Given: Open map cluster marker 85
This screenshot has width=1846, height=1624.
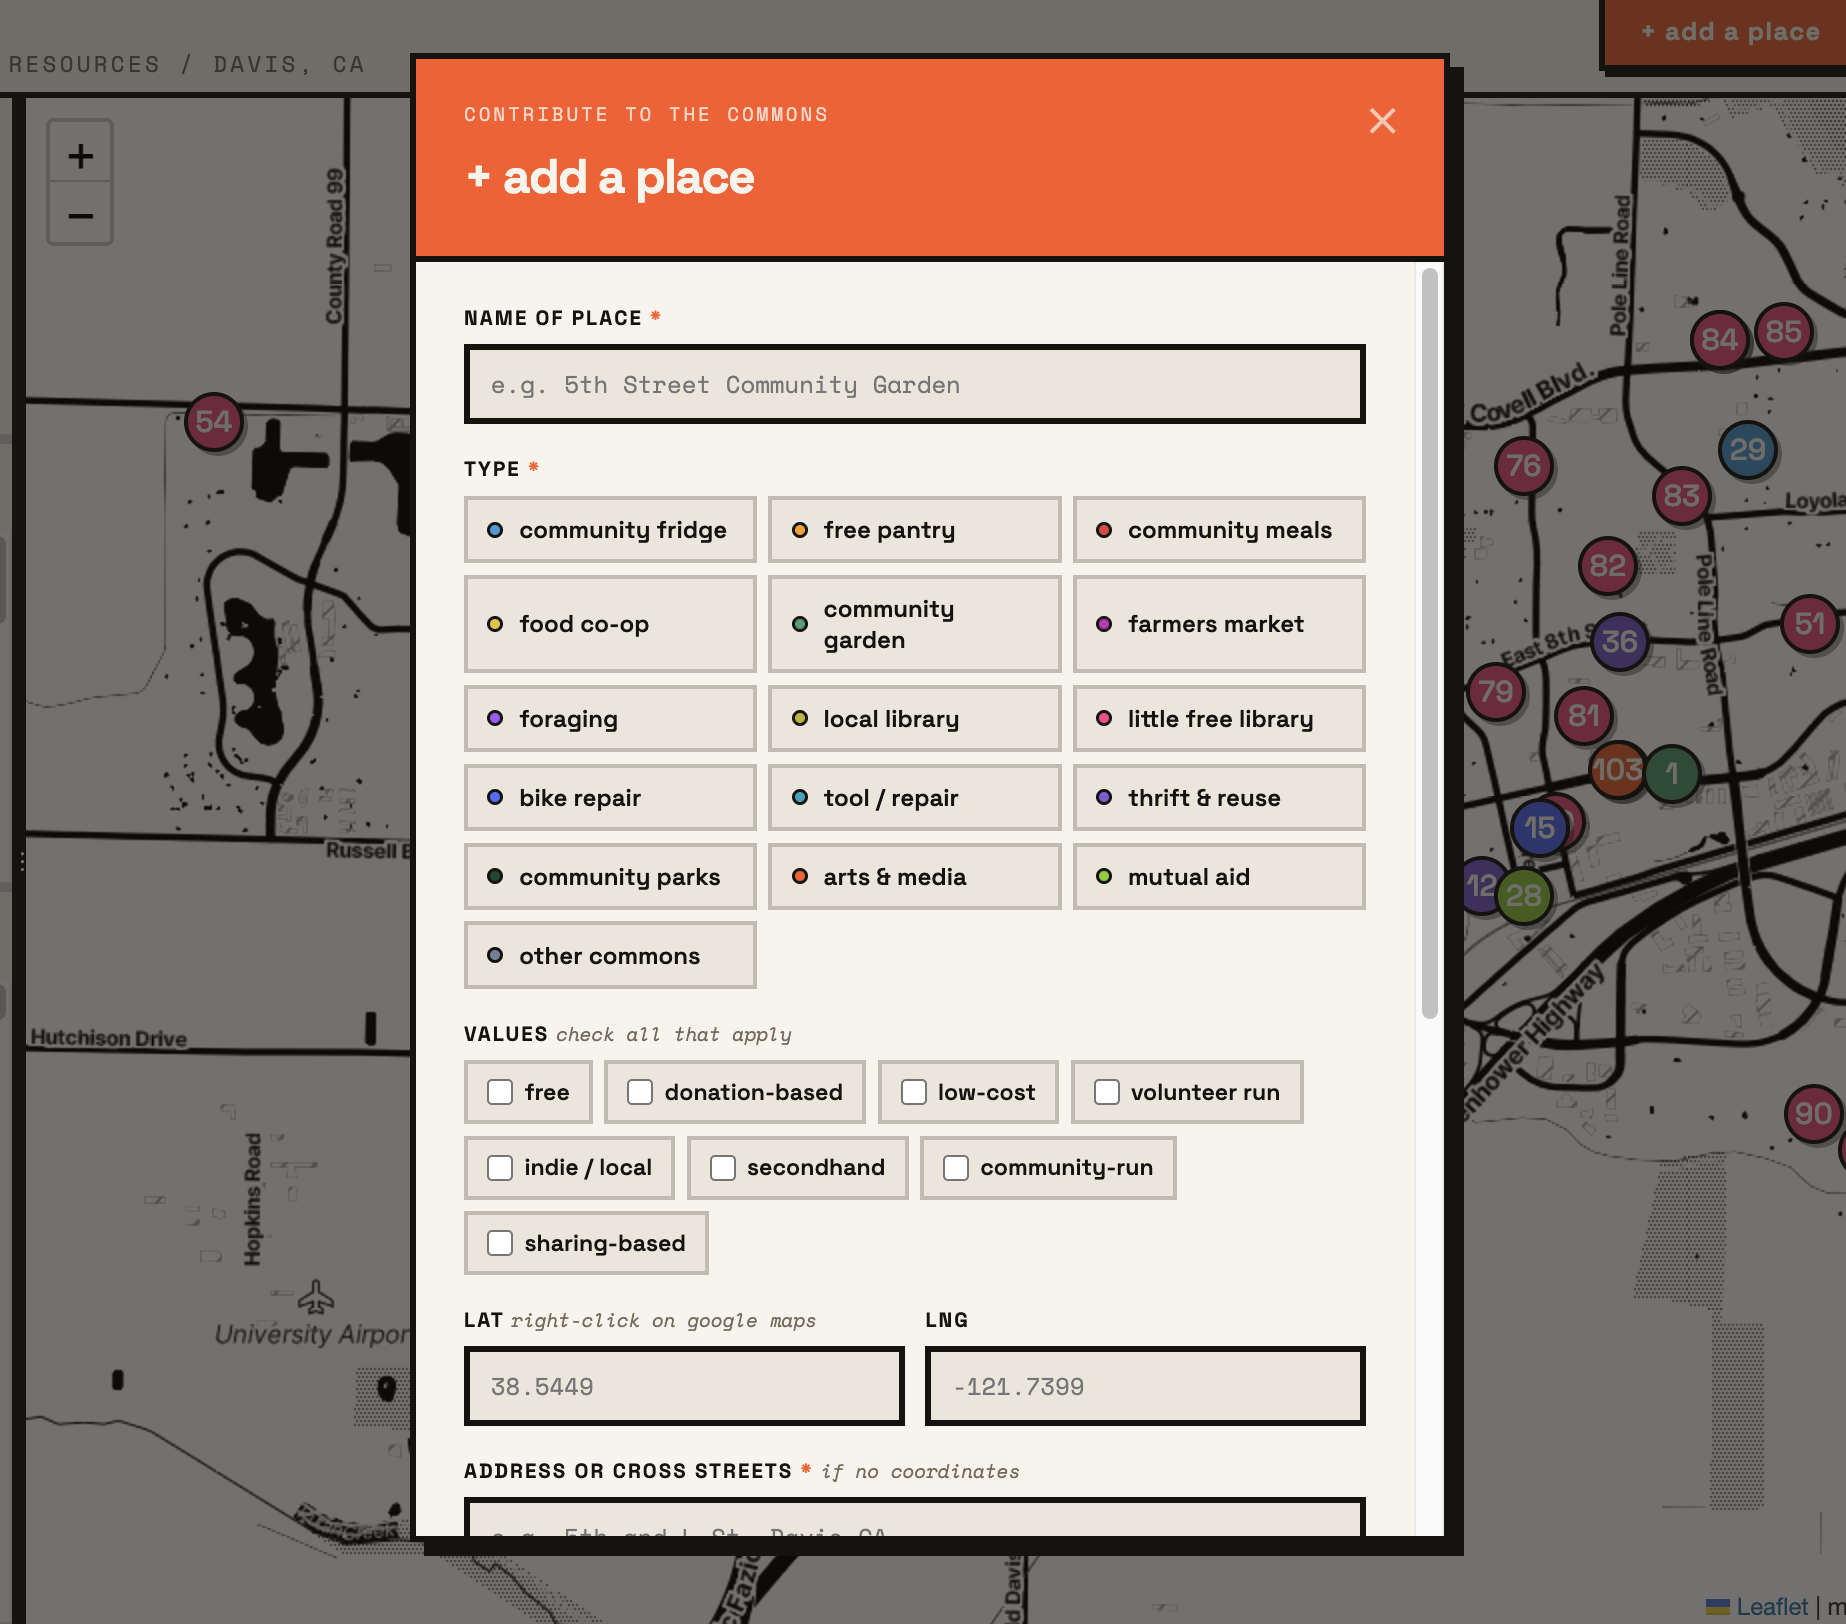Looking at the screenshot, I should [1784, 331].
